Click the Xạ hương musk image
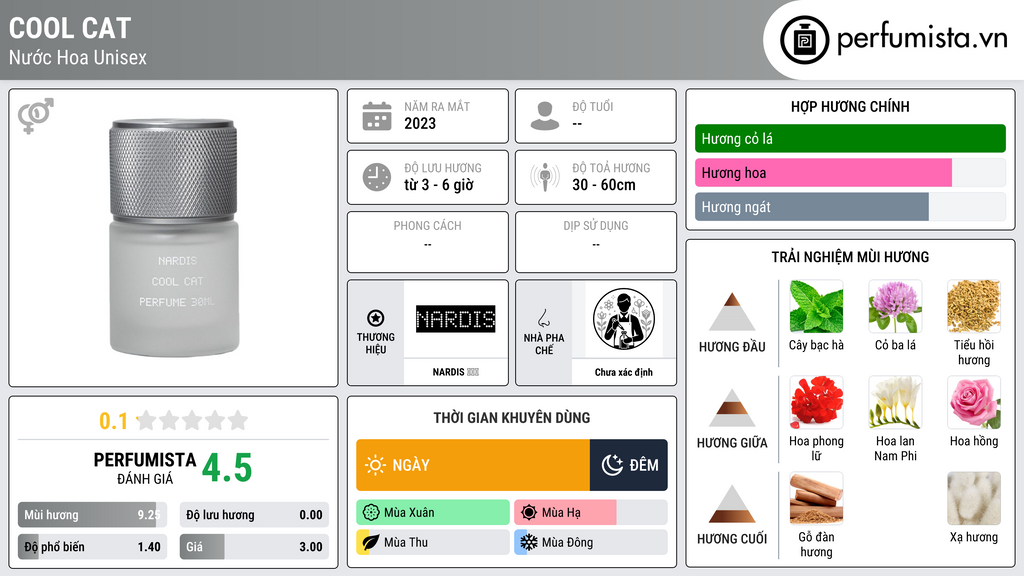Viewport: 1024px width, 576px height. pos(974,499)
